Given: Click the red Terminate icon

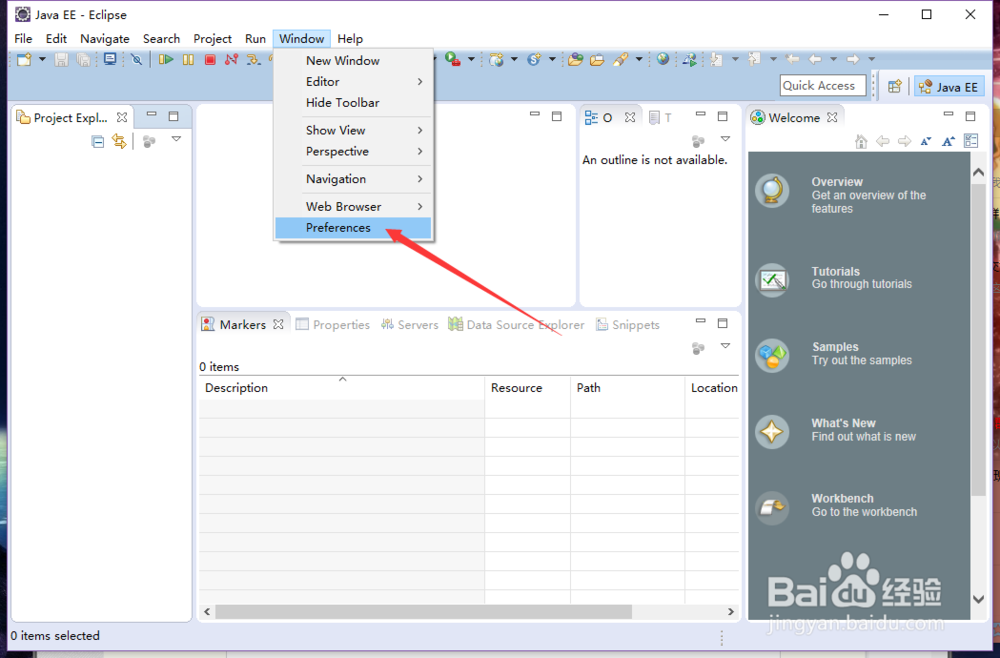Looking at the screenshot, I should click(x=210, y=59).
